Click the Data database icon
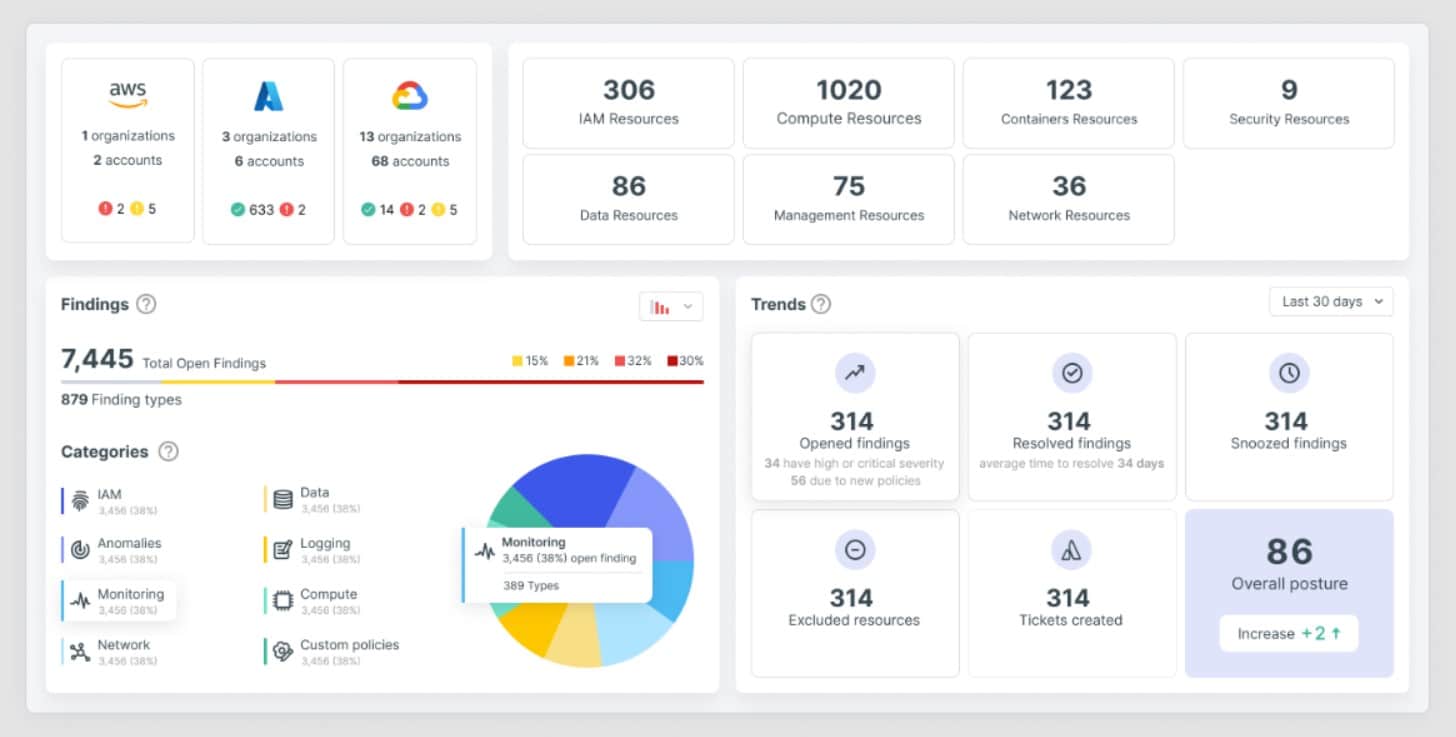 click(x=283, y=499)
